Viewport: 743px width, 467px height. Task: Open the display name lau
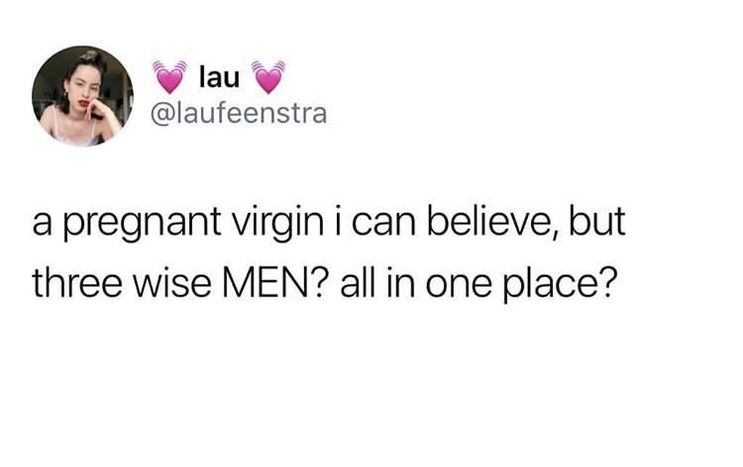[219, 77]
